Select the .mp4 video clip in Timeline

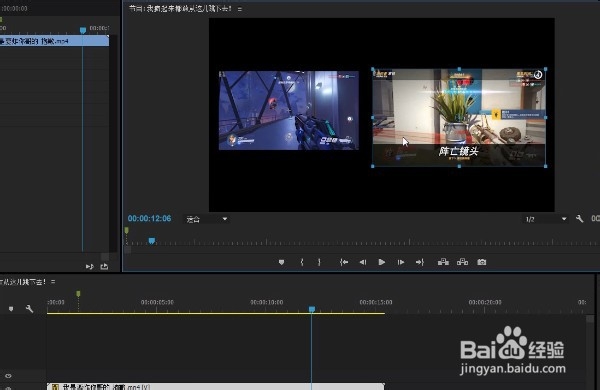[x=215, y=387]
